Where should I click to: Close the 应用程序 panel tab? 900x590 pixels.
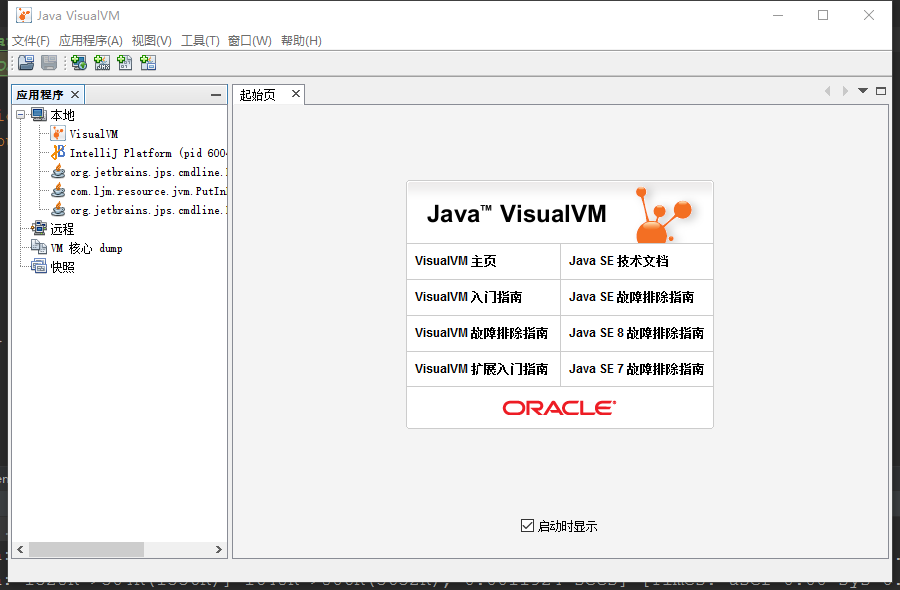click(x=75, y=94)
